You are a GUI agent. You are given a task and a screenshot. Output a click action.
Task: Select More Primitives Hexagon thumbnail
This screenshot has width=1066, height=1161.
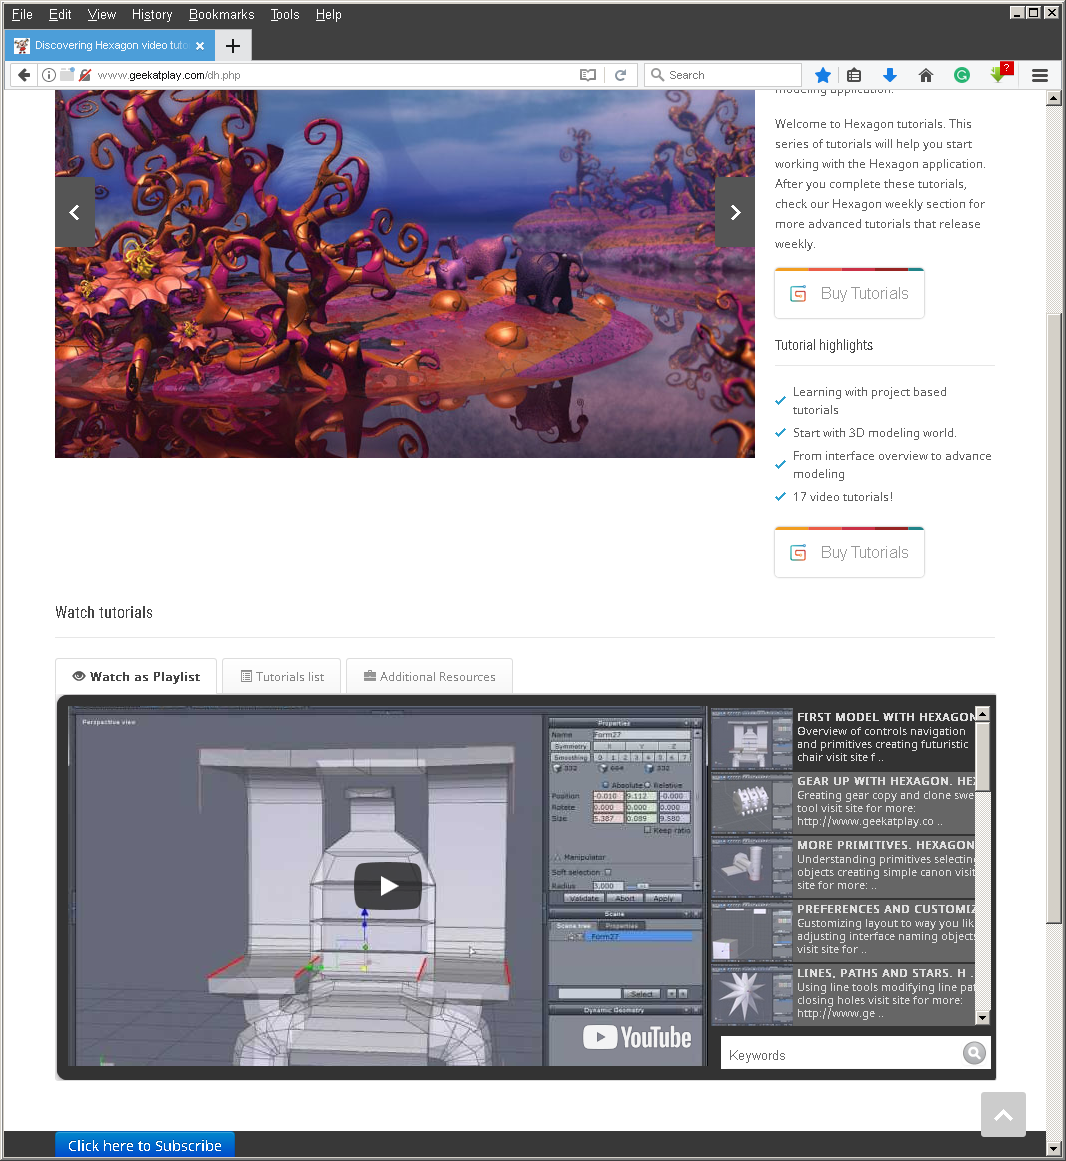pos(751,867)
